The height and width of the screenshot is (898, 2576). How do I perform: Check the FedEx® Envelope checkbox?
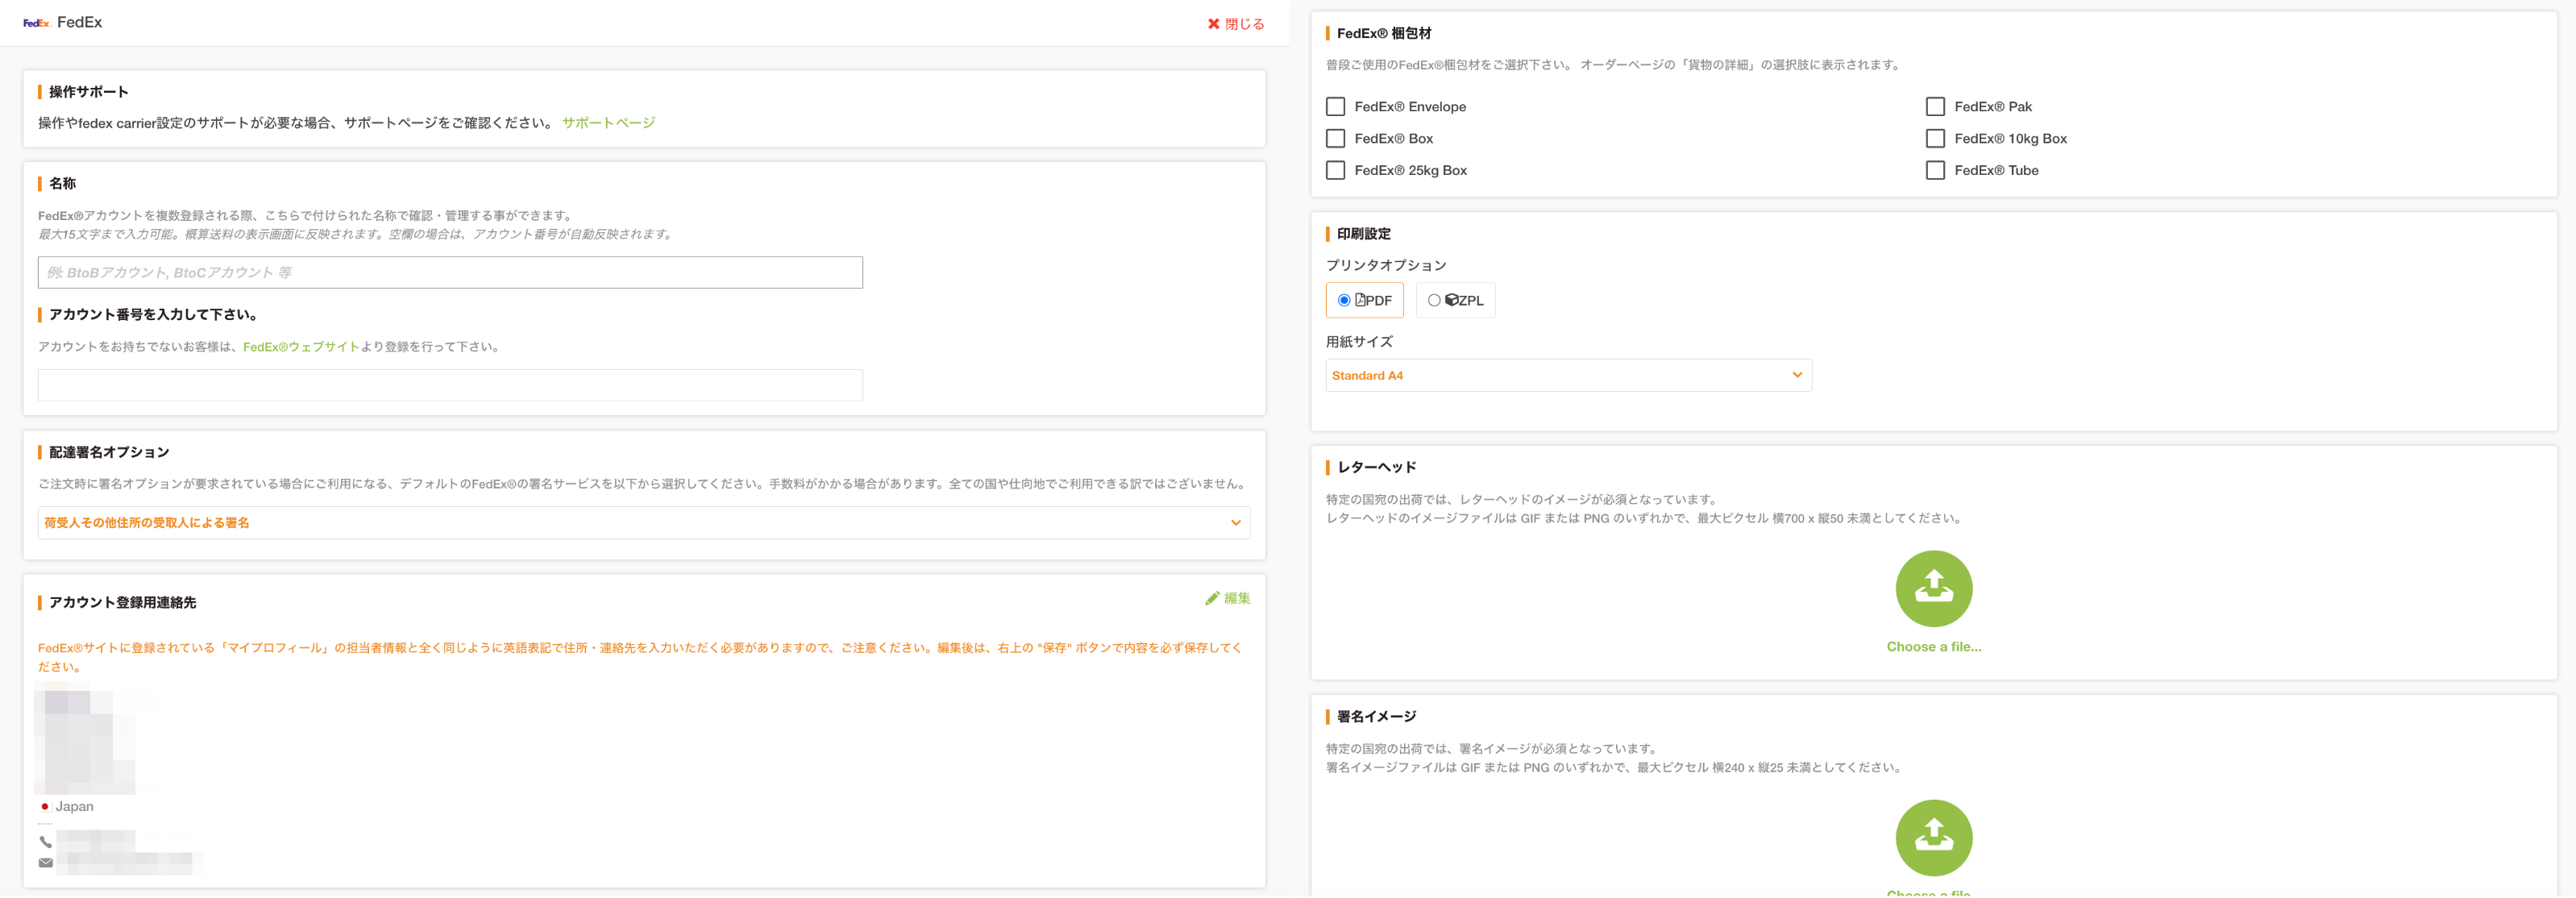point(1335,107)
